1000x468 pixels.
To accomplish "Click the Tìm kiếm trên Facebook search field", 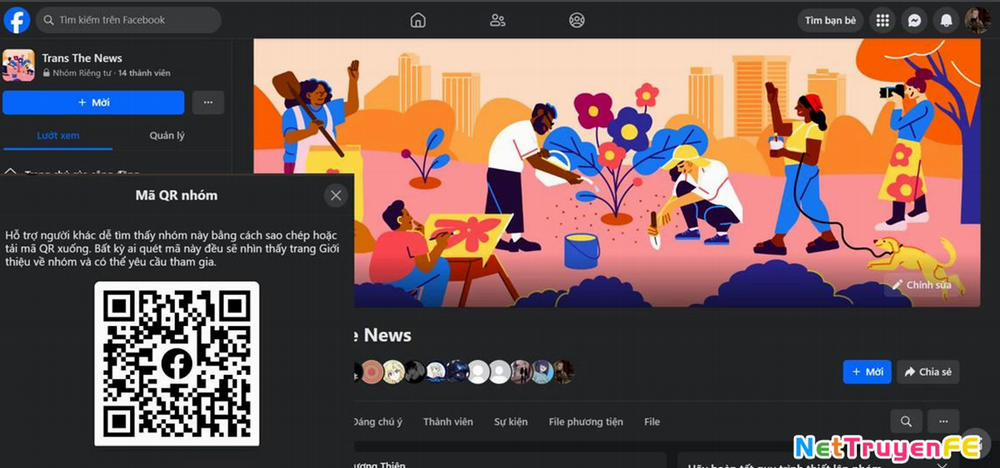I will tap(129, 20).
